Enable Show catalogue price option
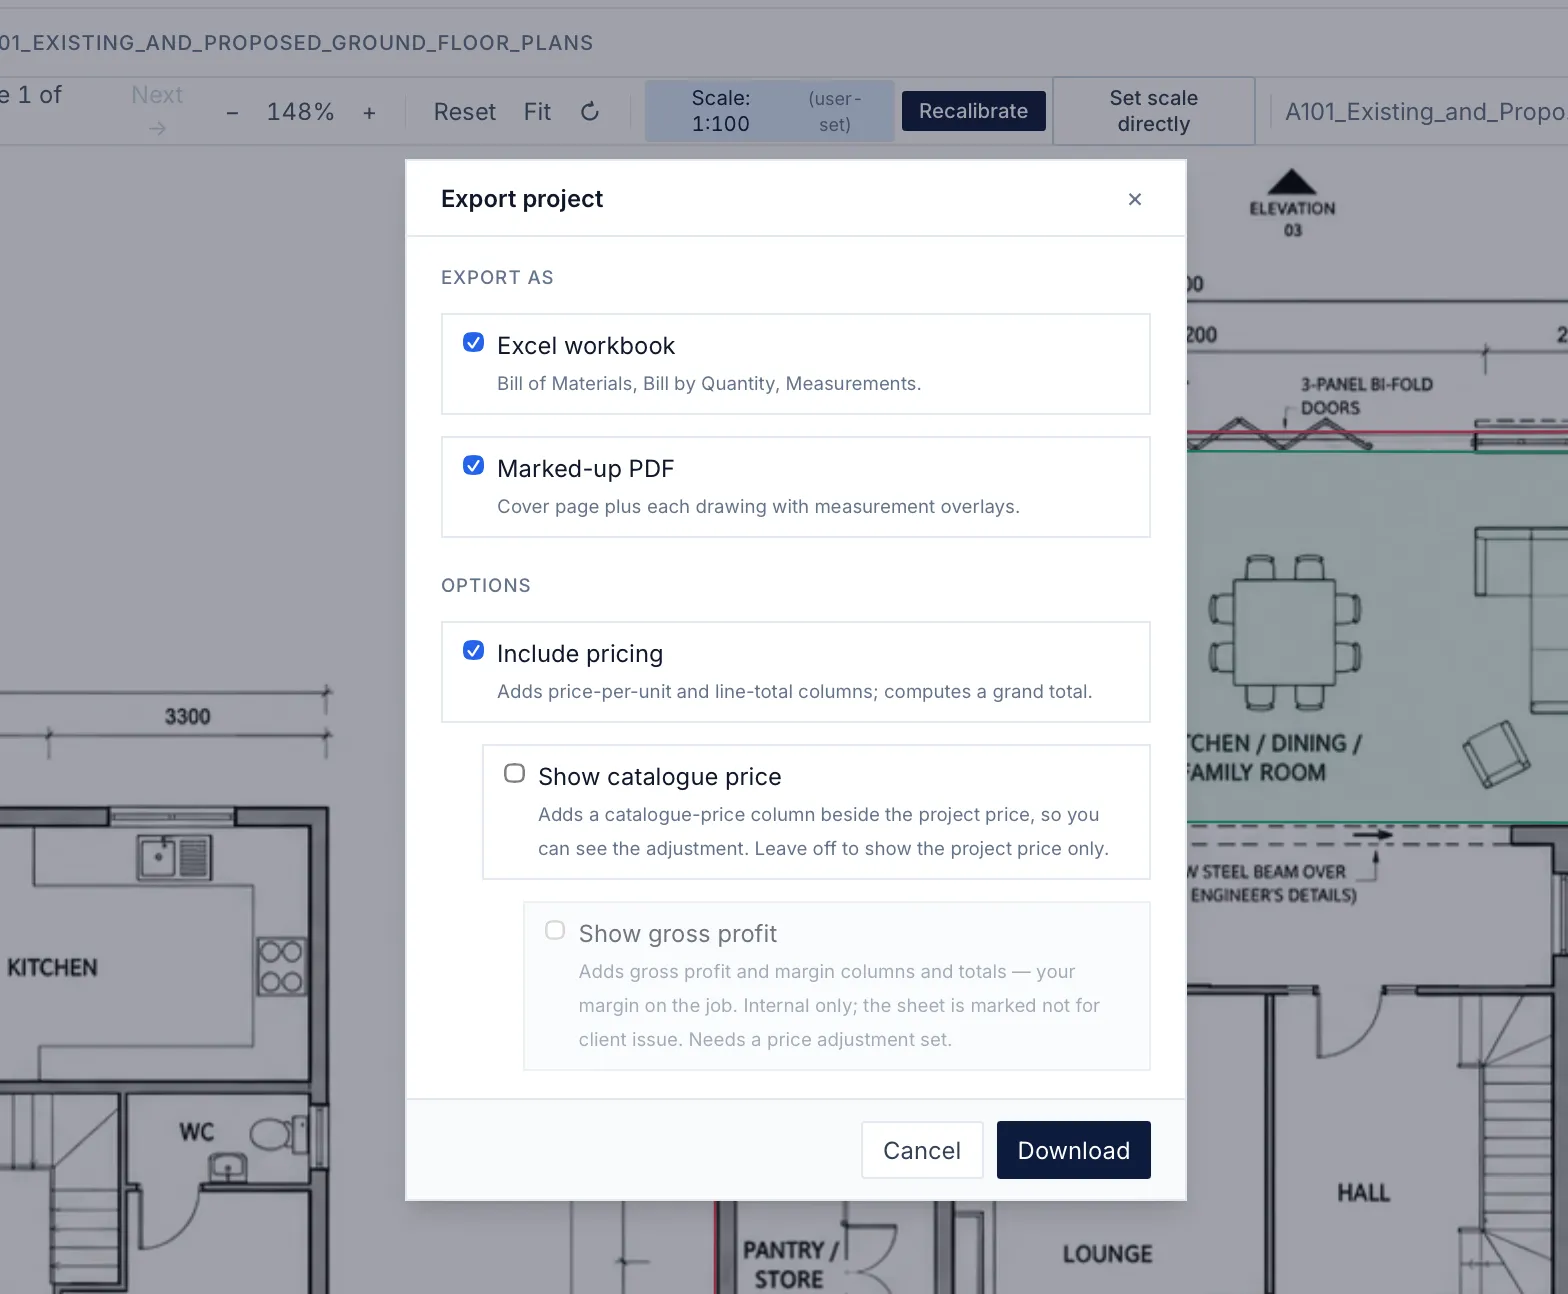The width and height of the screenshot is (1568, 1294). tap(515, 774)
